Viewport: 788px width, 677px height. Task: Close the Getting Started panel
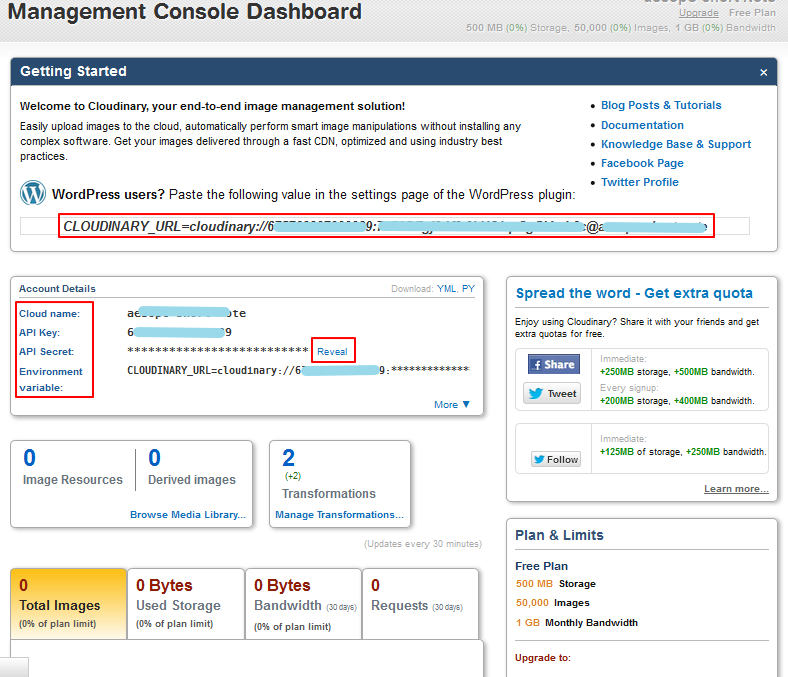click(763, 72)
